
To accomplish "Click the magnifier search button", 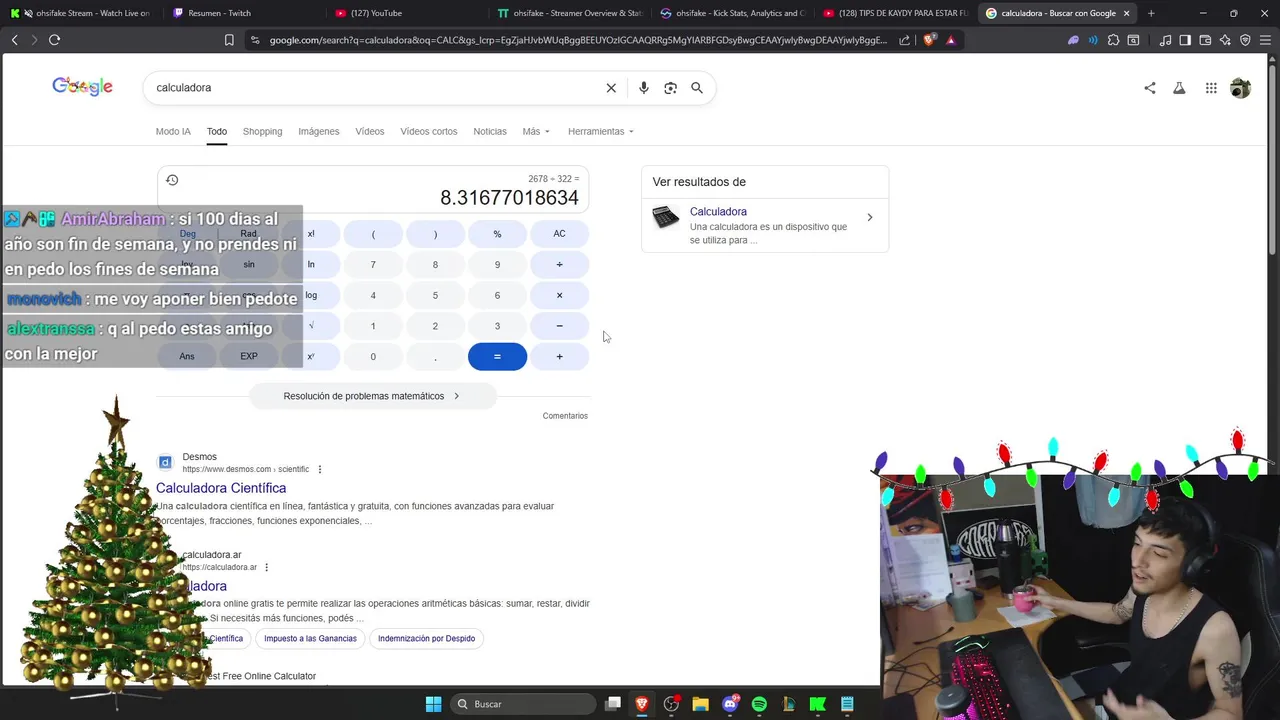I will click(x=697, y=88).
